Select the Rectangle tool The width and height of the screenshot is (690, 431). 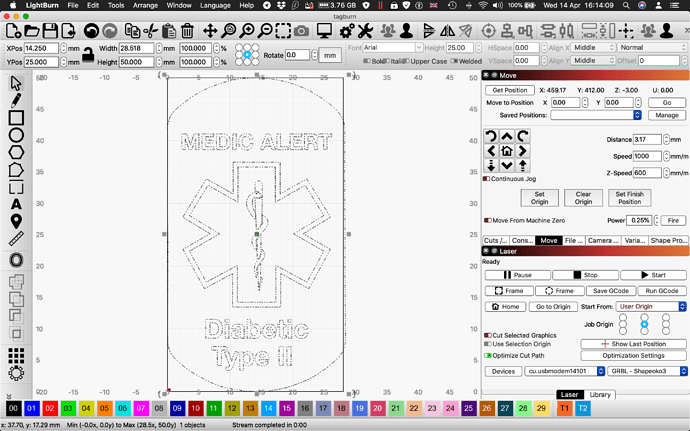tap(16, 118)
